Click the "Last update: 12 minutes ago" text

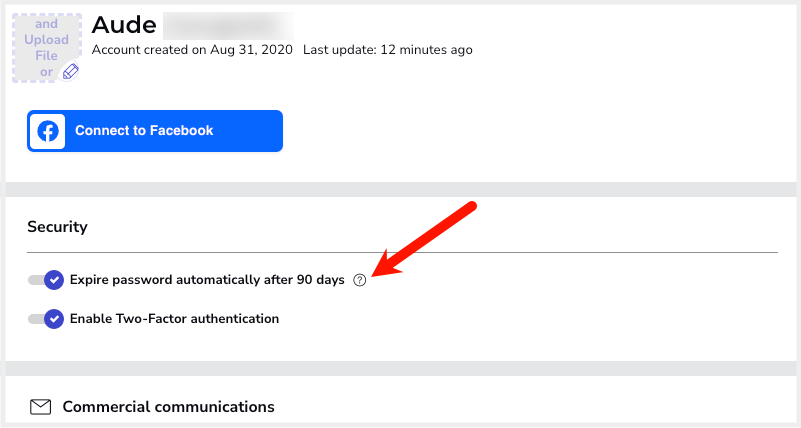point(388,50)
